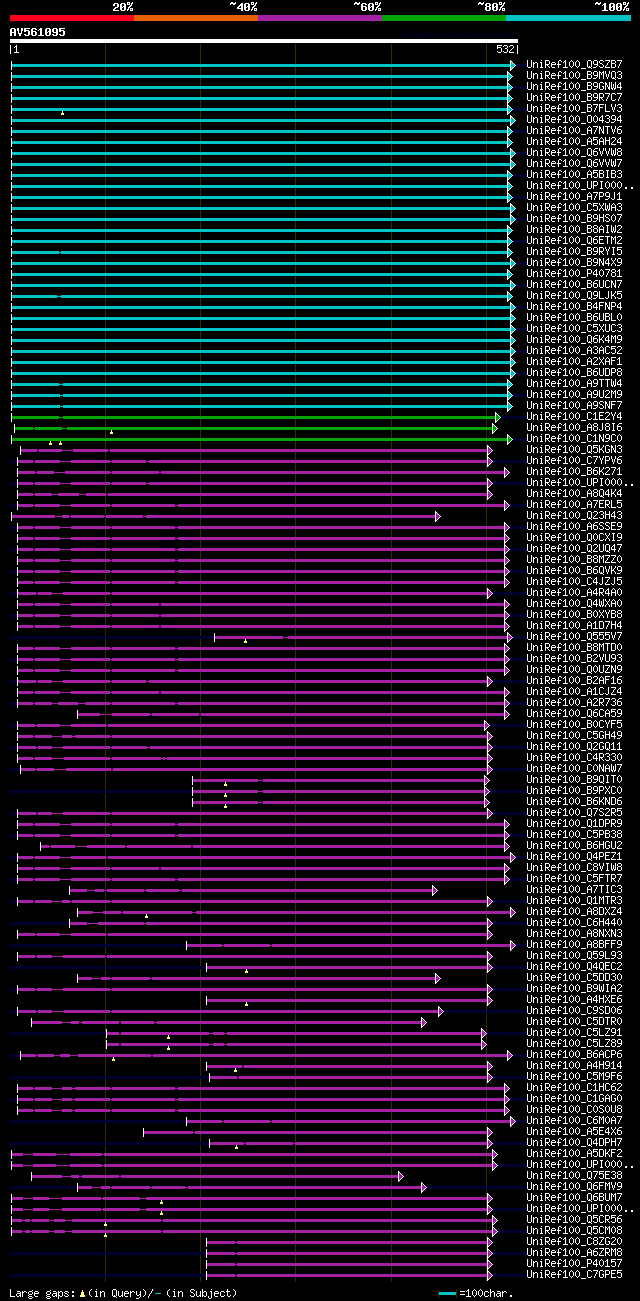Select UniRef100_C5DD30 label
This screenshot has width=640, height=1301.
(x=573, y=977)
